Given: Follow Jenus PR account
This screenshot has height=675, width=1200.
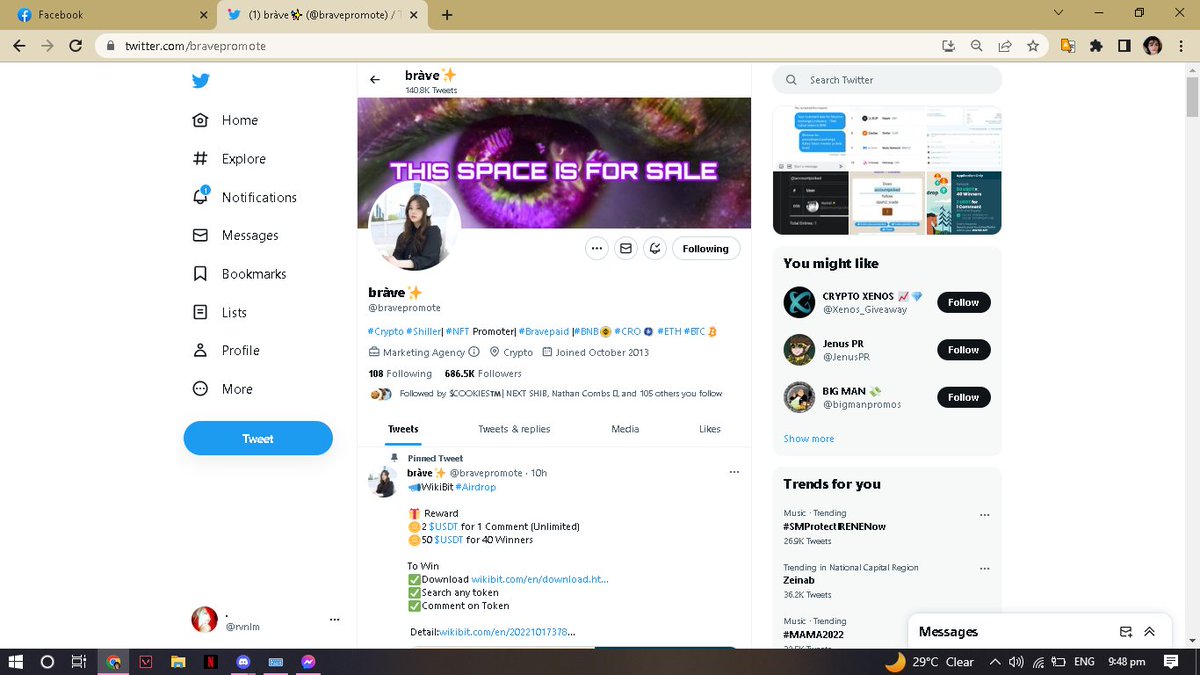Looking at the screenshot, I should point(964,350).
